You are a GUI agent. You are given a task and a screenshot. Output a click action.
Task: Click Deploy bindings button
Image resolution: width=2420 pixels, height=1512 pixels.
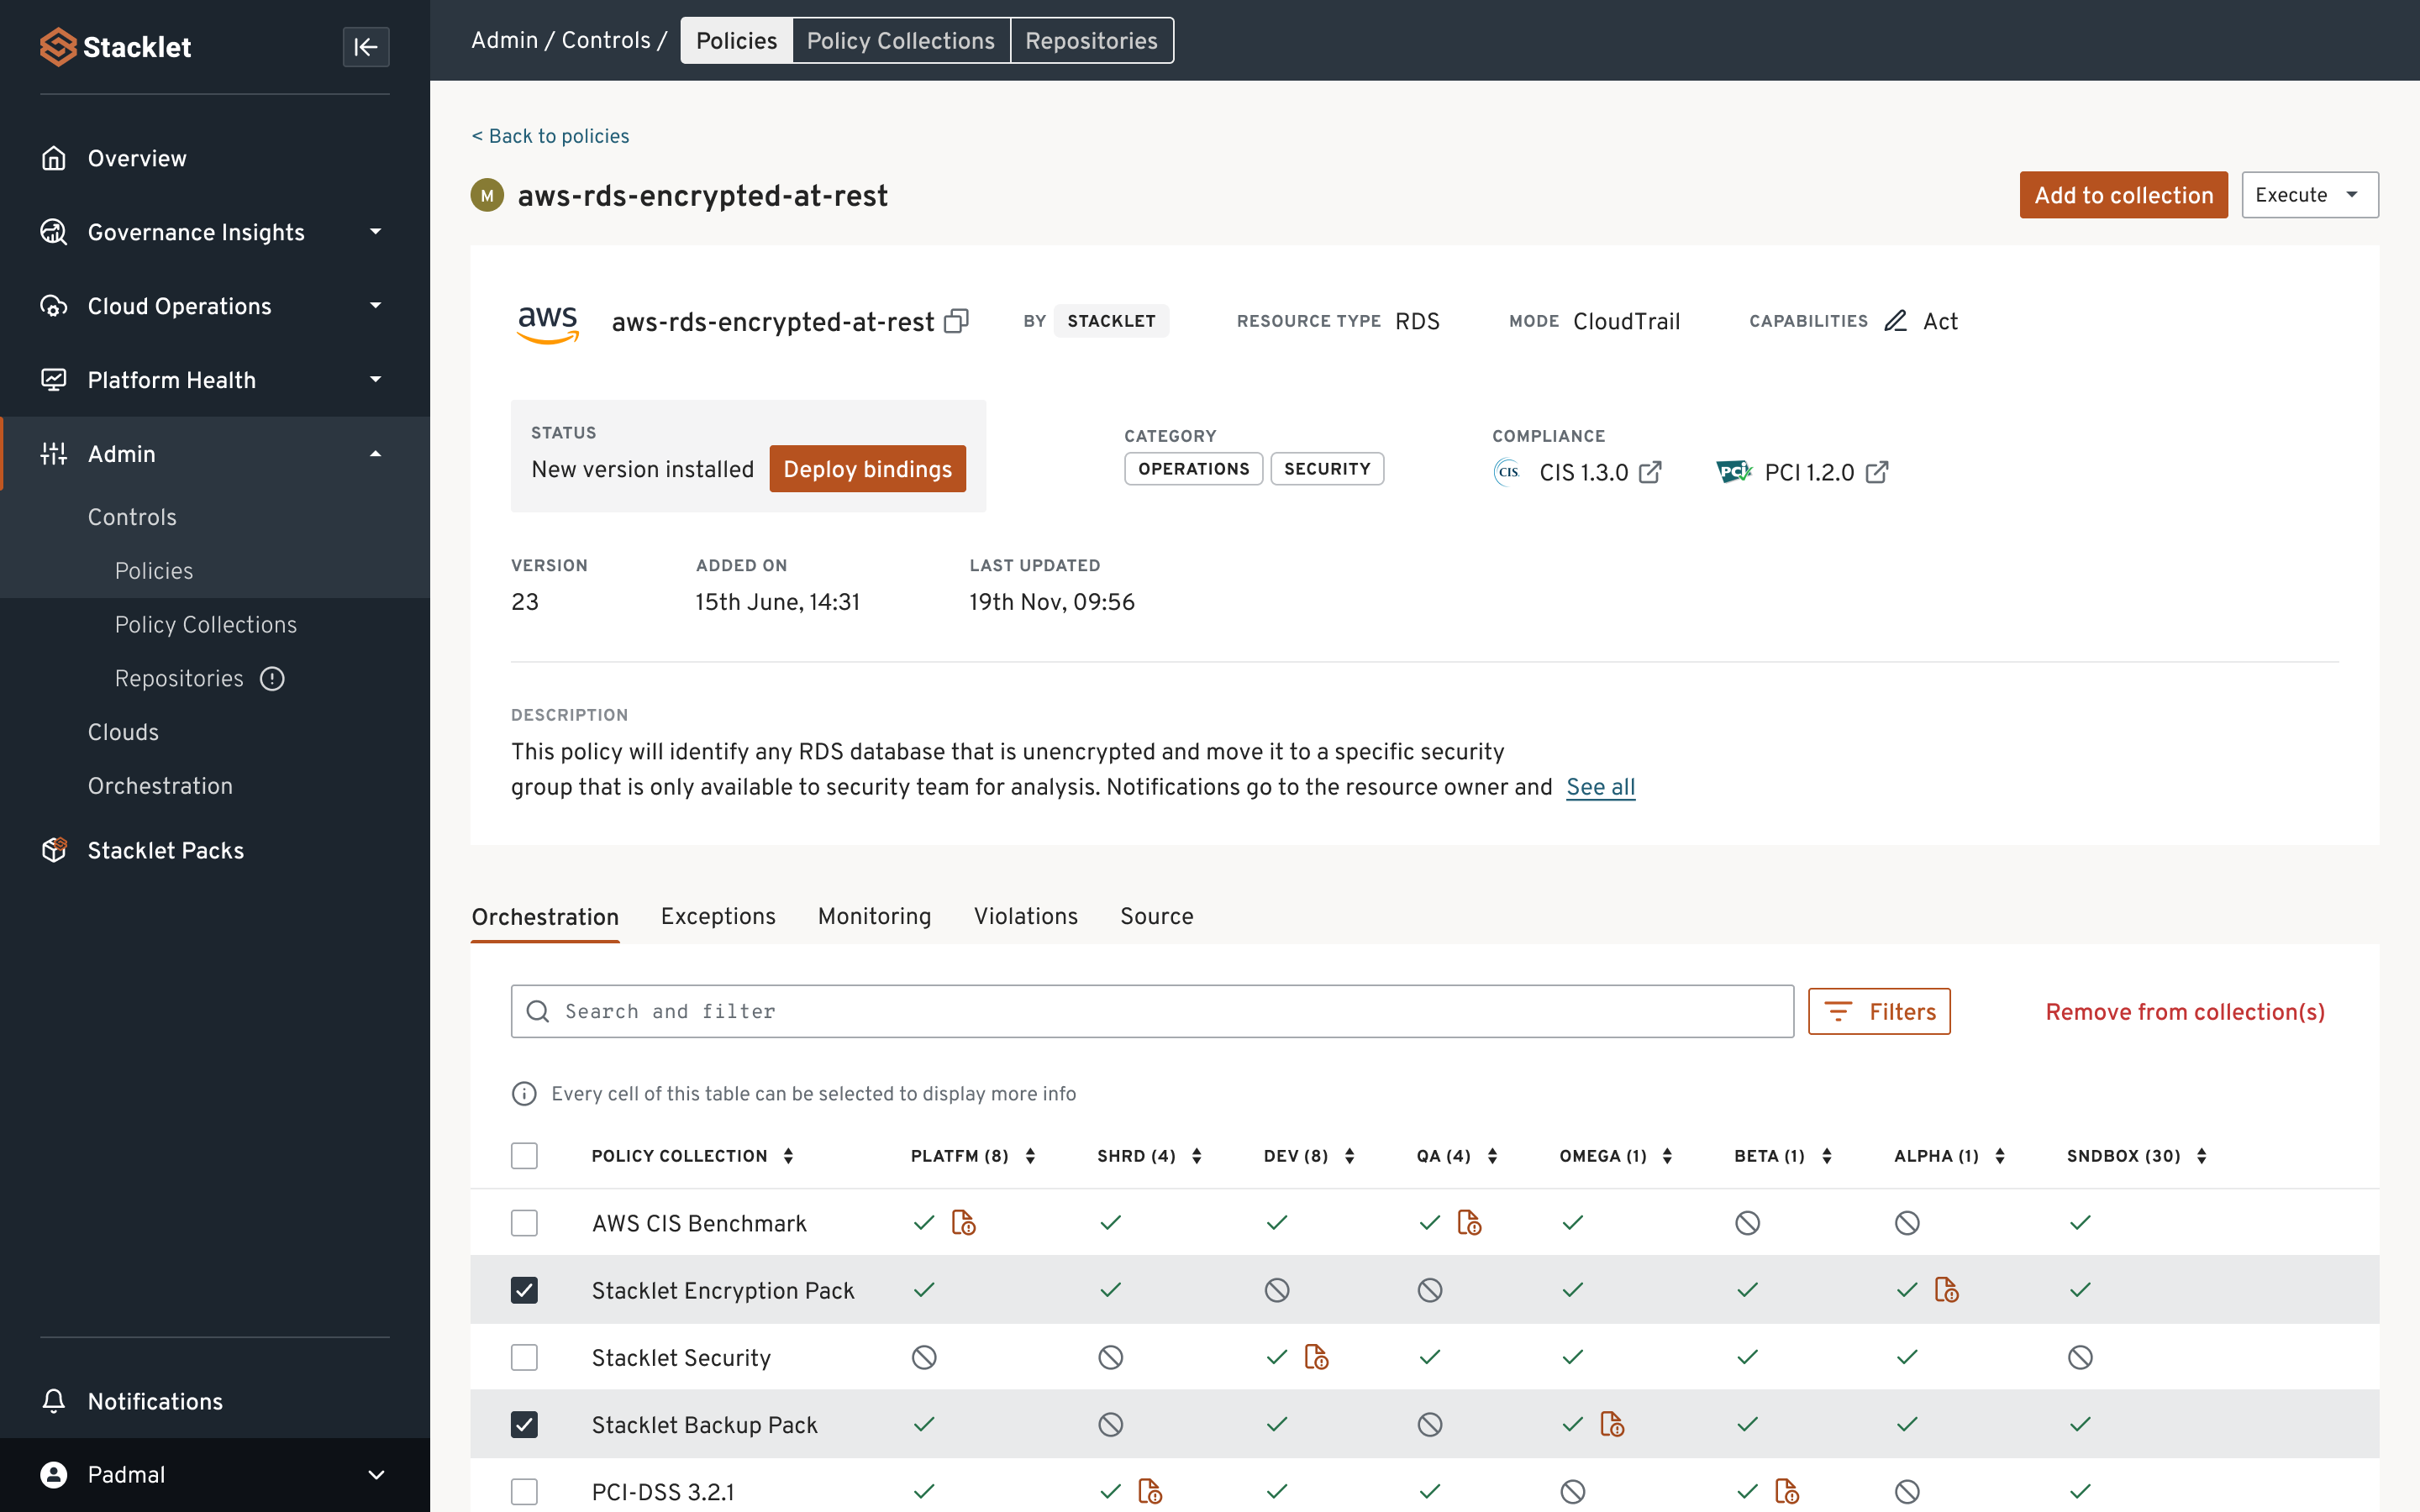[867, 469]
